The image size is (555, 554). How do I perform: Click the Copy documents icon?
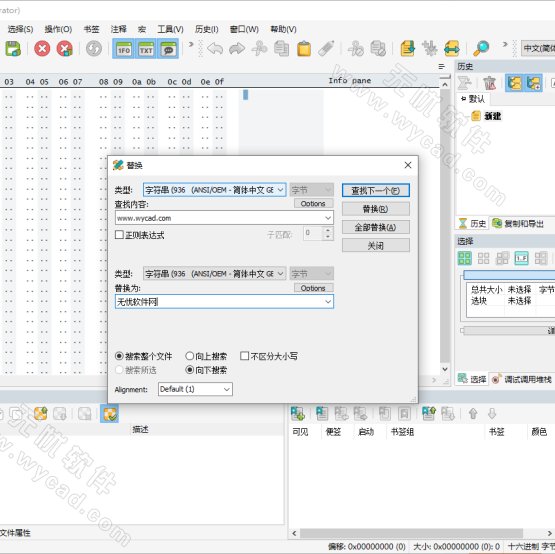point(281,48)
